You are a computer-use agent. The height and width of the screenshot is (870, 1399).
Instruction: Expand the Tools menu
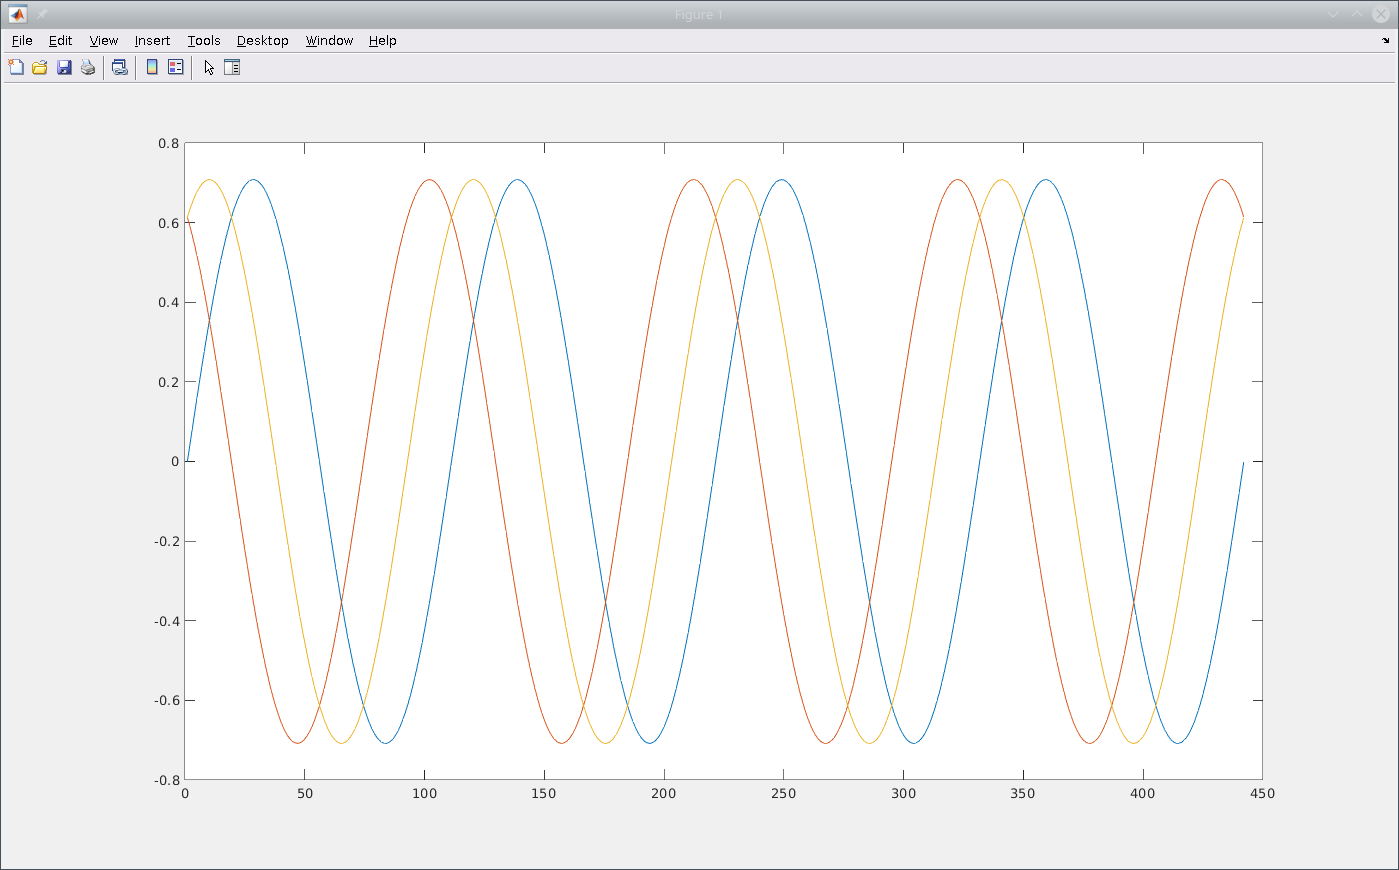204,41
